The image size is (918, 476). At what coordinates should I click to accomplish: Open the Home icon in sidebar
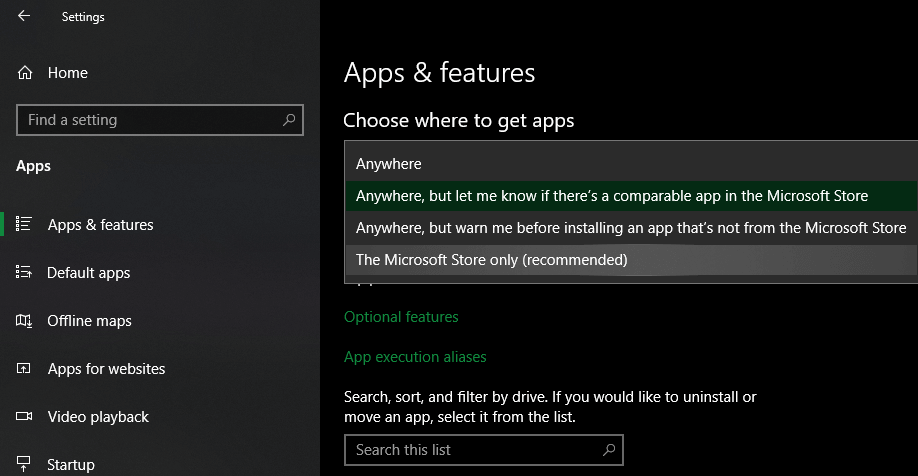coord(25,73)
